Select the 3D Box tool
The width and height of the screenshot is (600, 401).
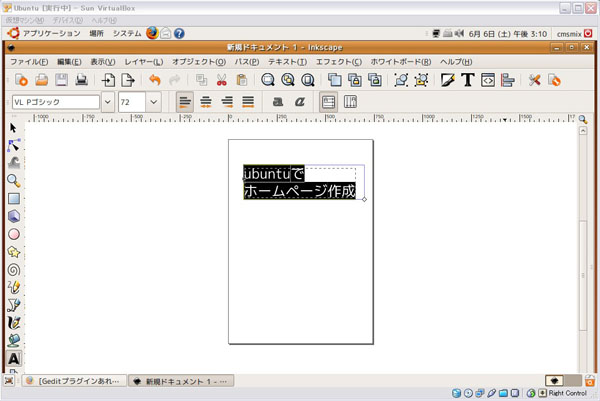click(x=14, y=216)
